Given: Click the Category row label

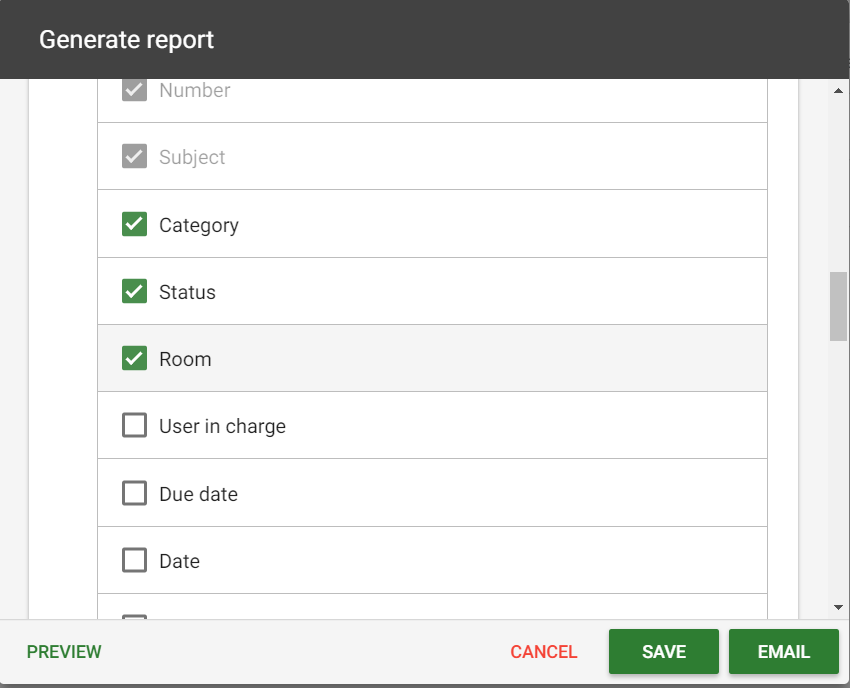Looking at the screenshot, I should 199,225.
